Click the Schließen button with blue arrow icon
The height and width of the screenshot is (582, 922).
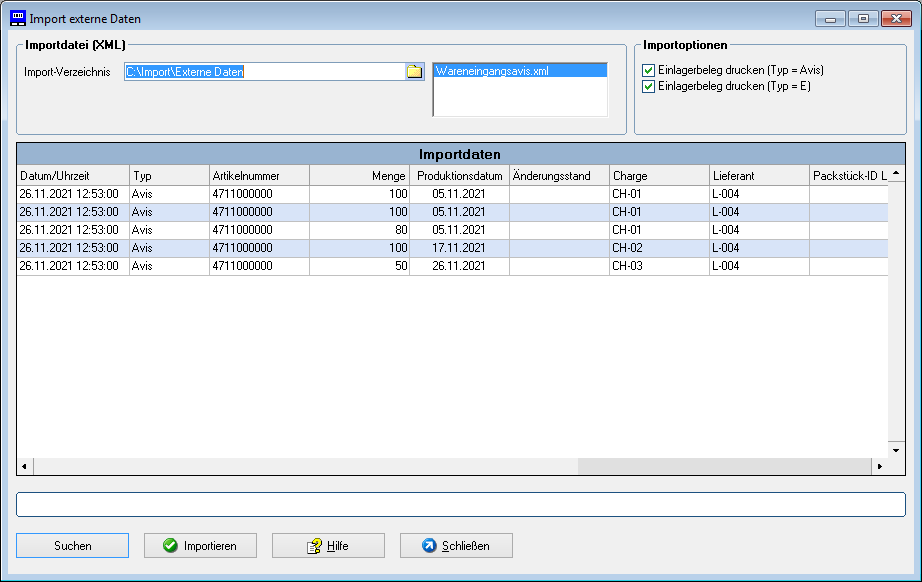click(x=456, y=545)
